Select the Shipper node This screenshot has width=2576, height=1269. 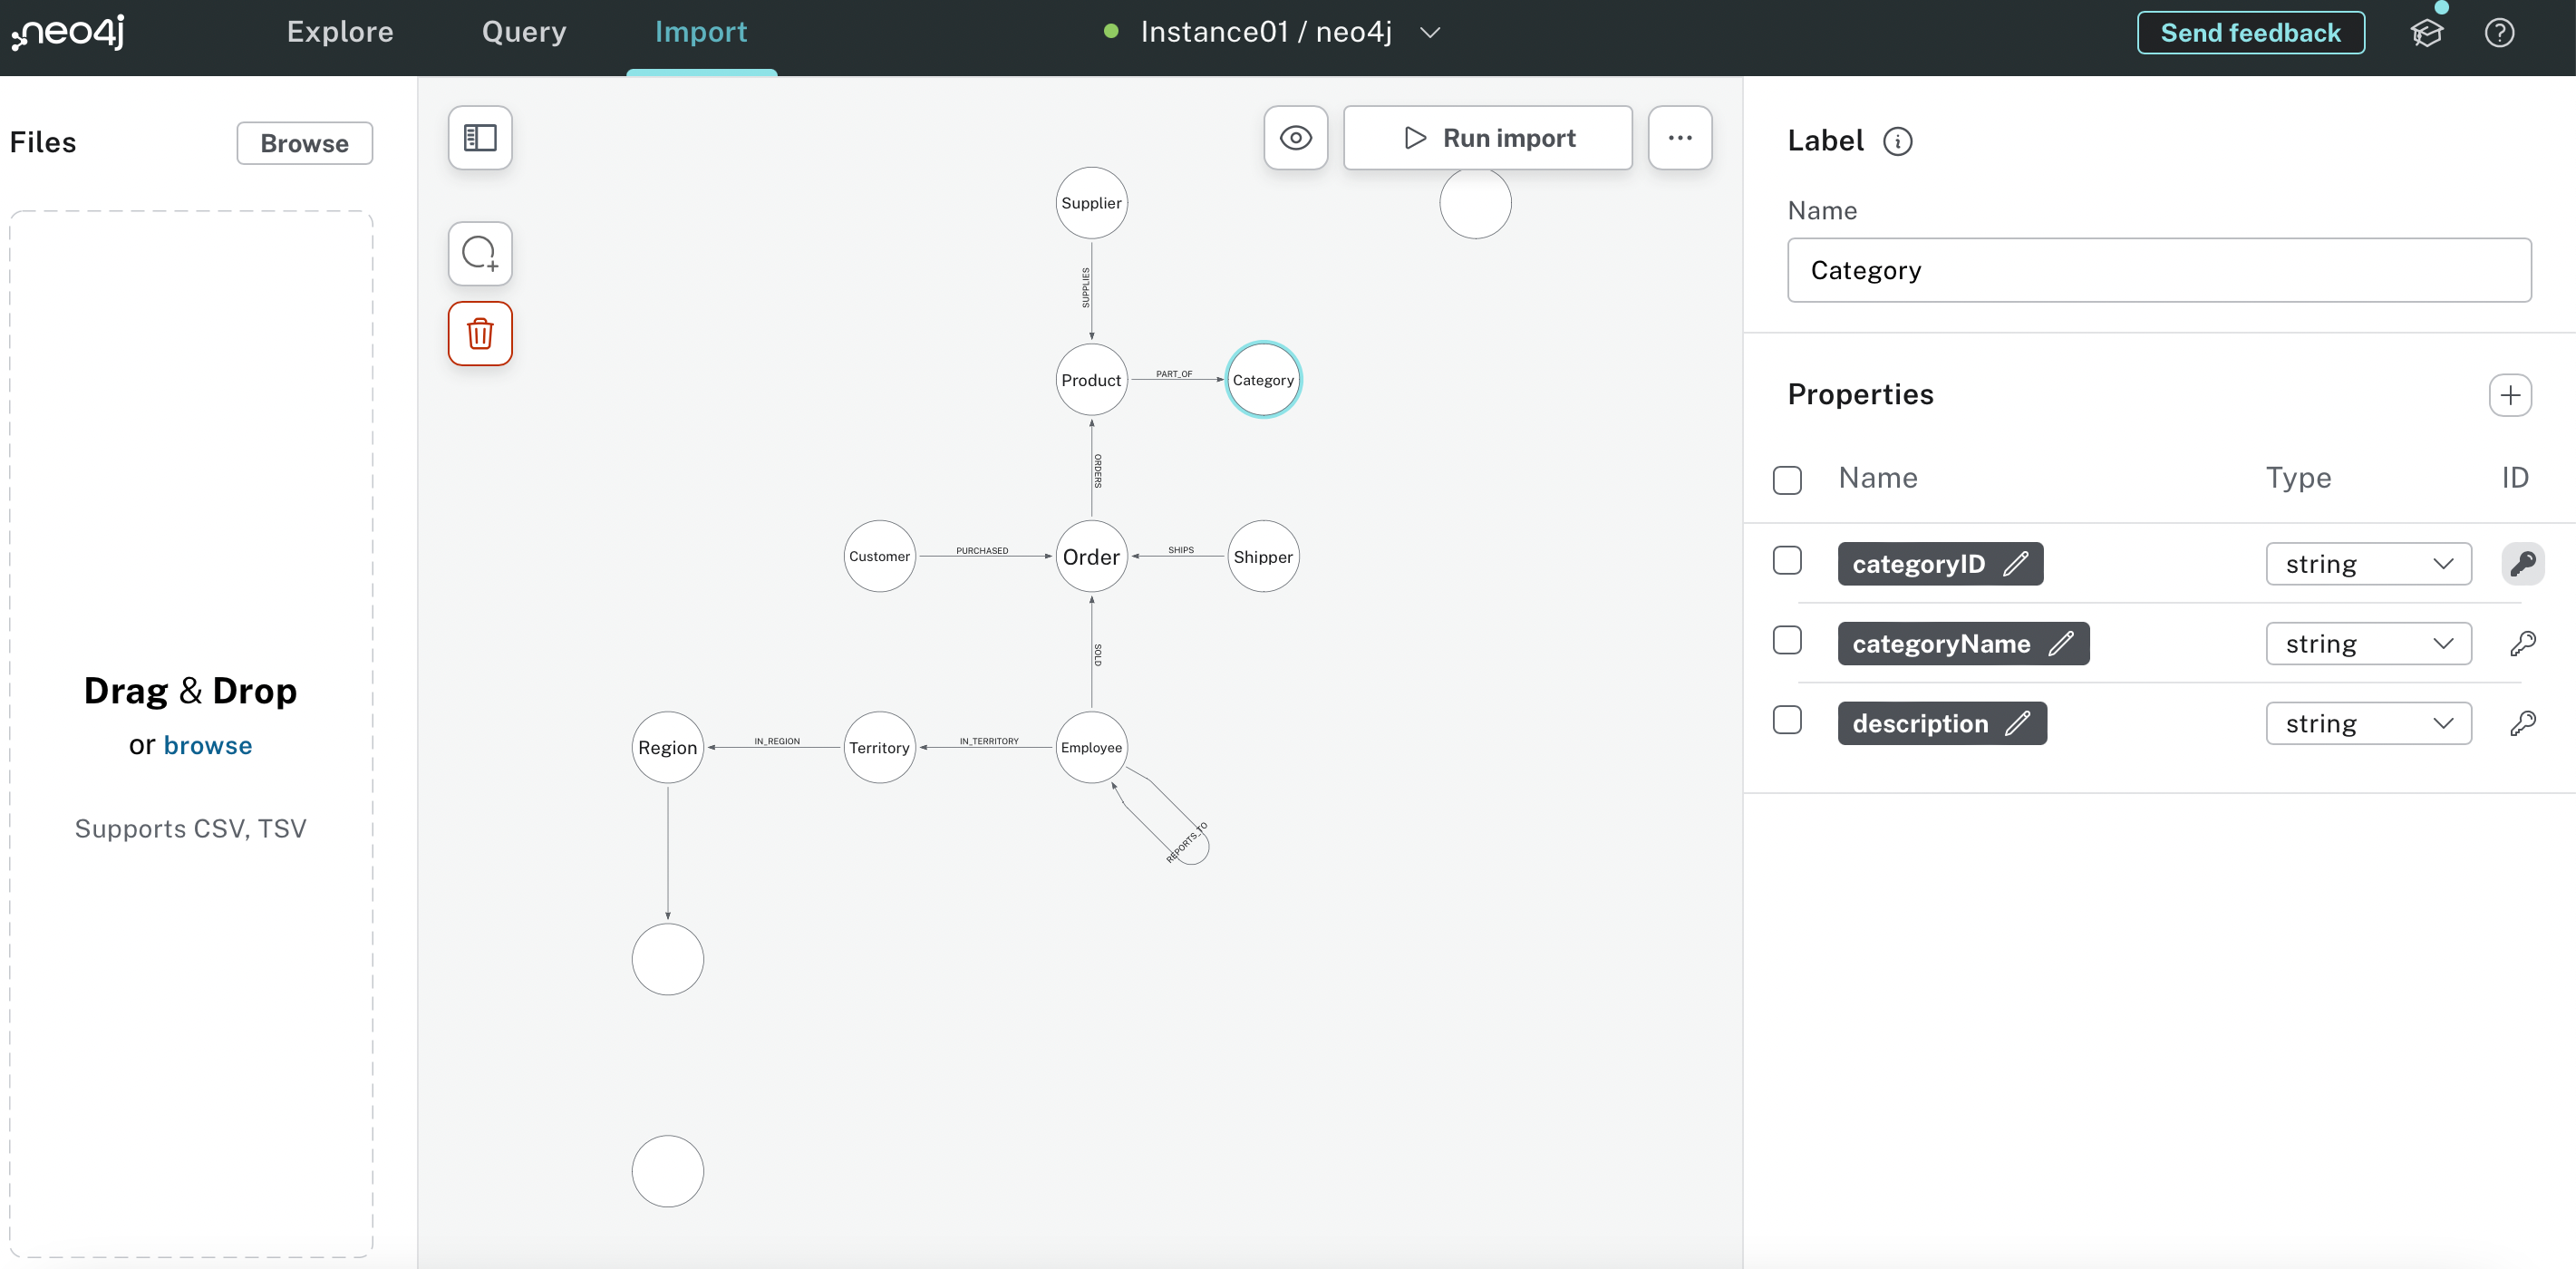1263,557
